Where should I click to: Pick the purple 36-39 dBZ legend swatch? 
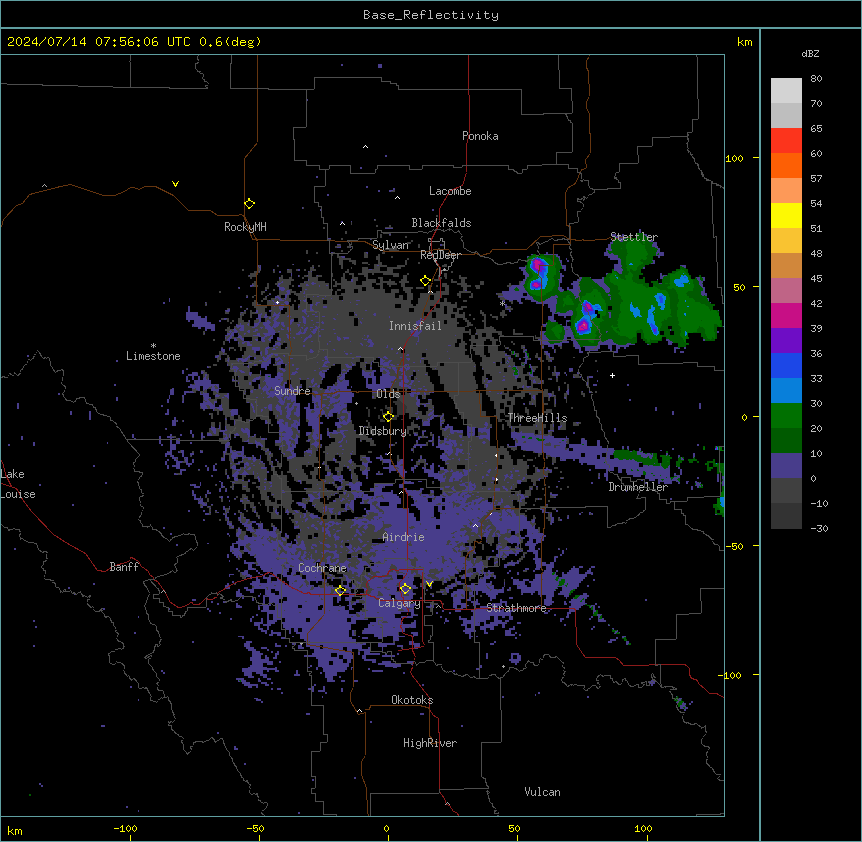tap(786, 341)
